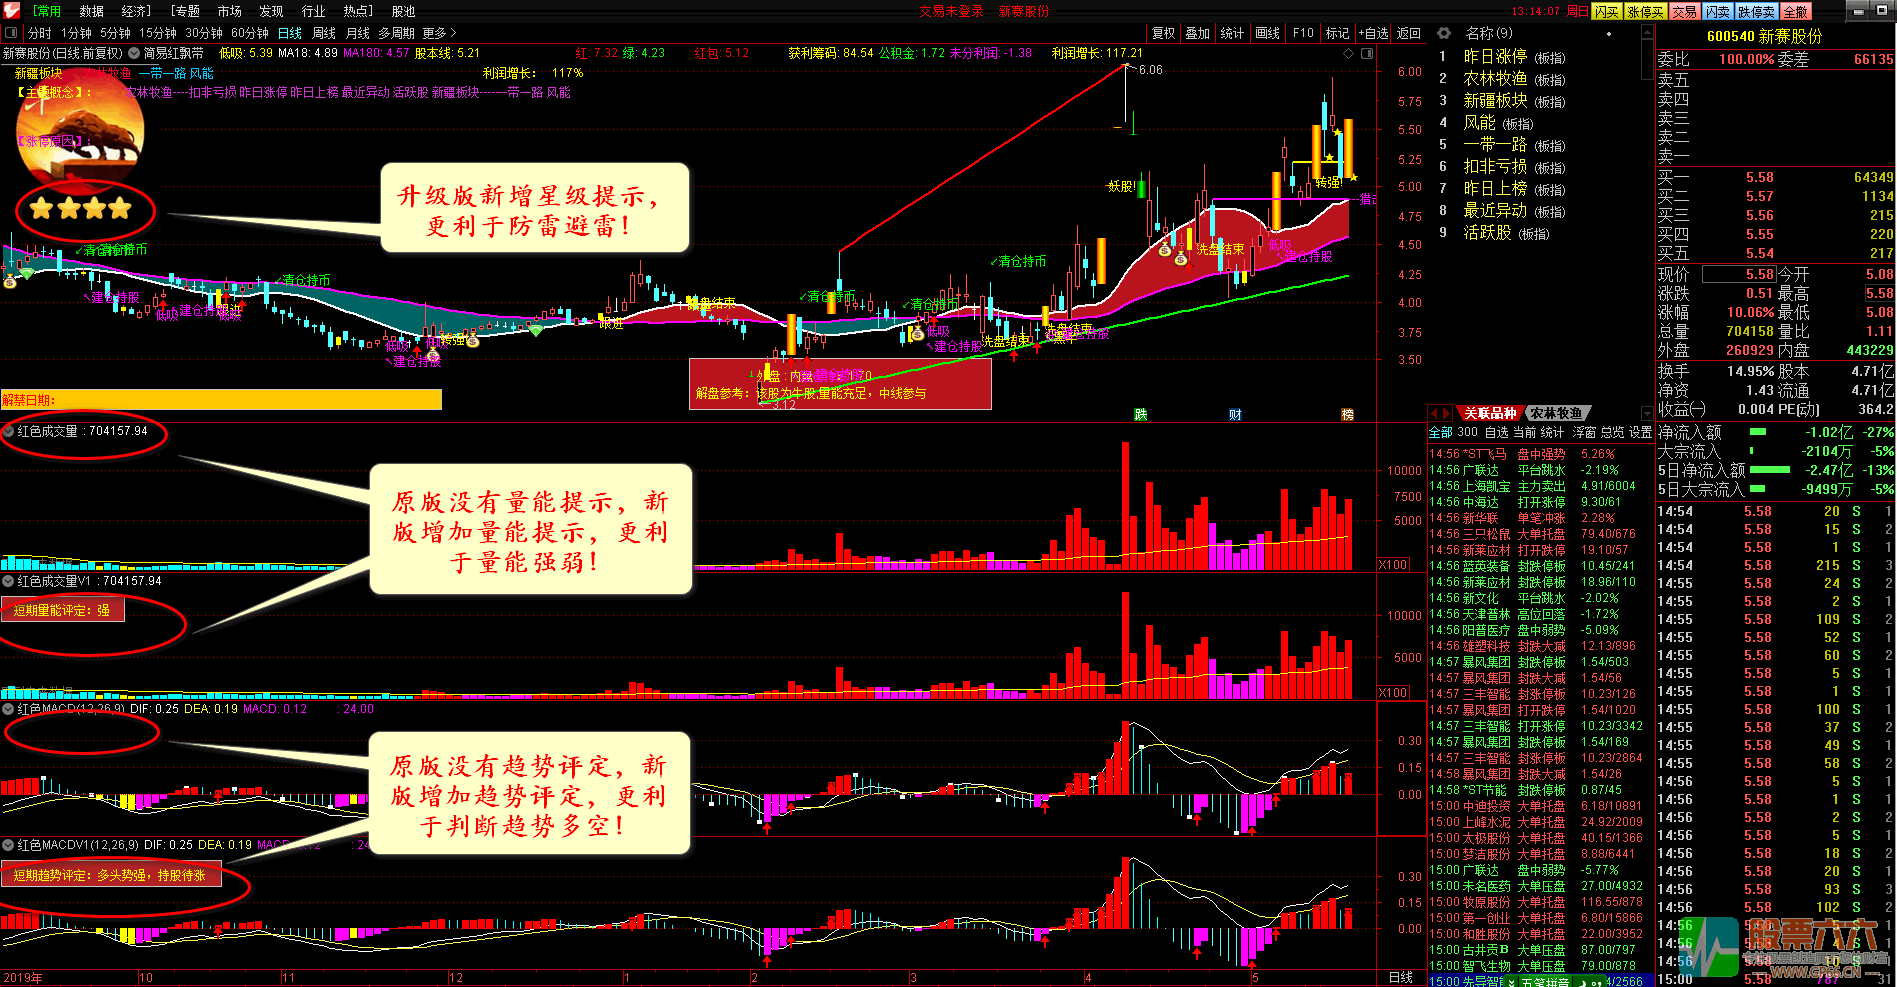Expand indicator dropdown beside 新赛股份(日线.前复权)

coord(134,53)
